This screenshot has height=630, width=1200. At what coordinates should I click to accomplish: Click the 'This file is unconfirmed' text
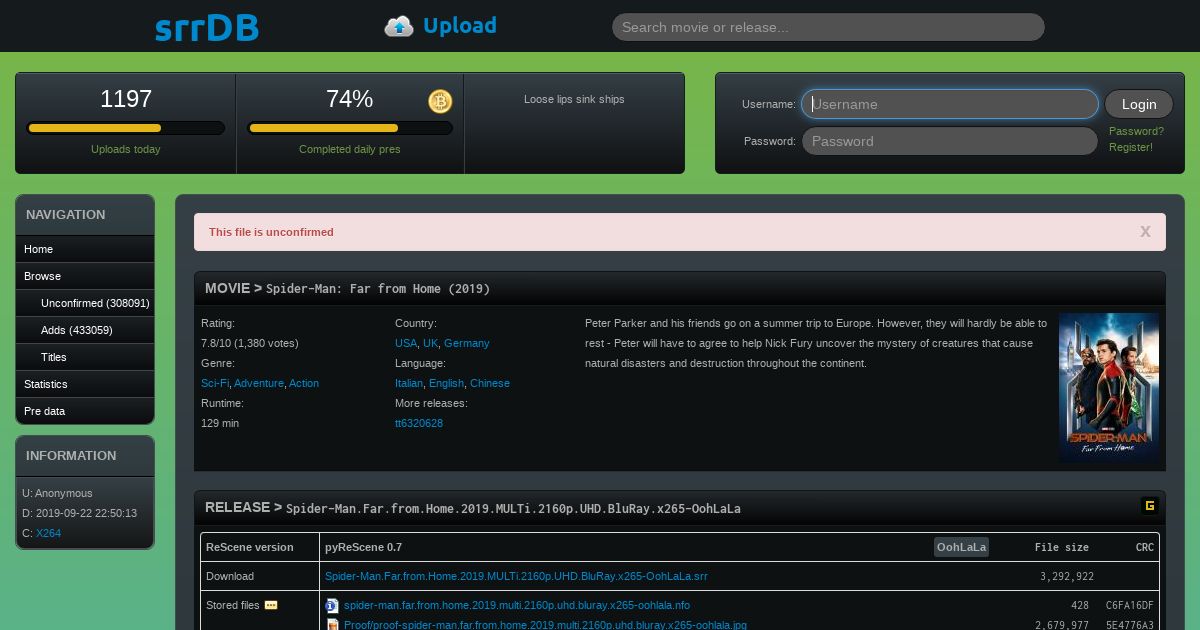[271, 232]
